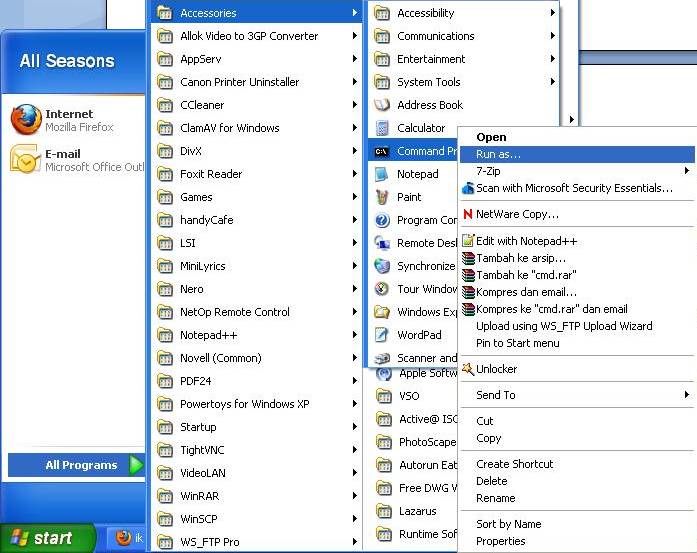Click the Mozilla Firefox icon in Start menu
697x553 pixels.
pyautogui.click(x=26, y=119)
